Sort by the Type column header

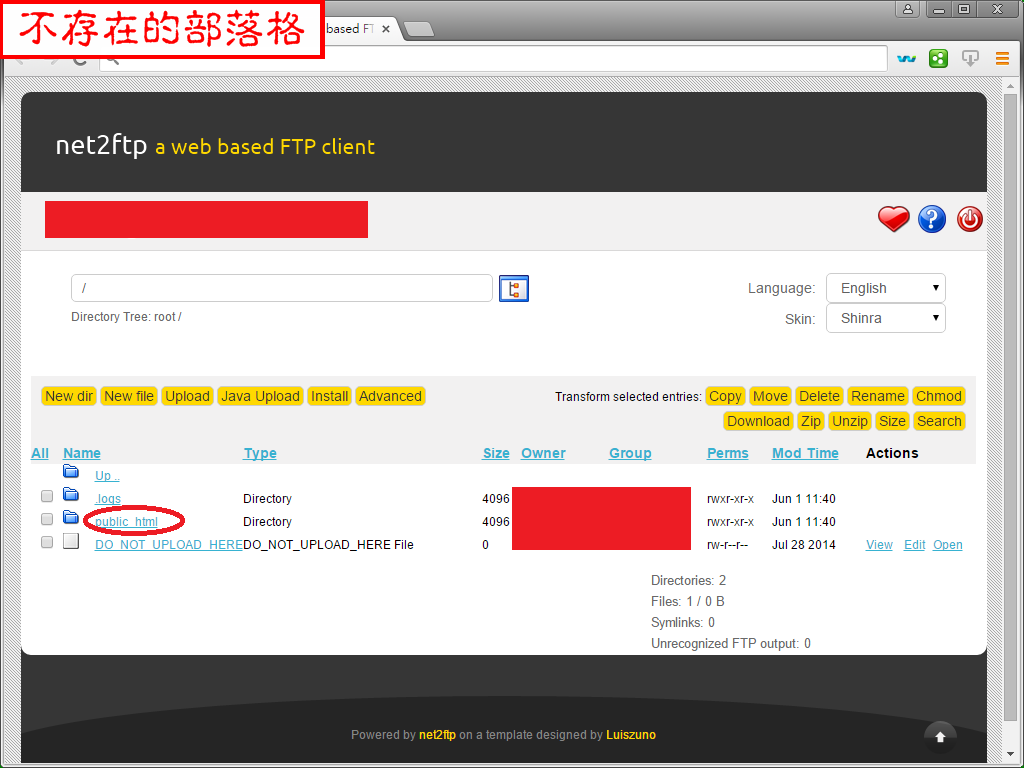click(260, 453)
